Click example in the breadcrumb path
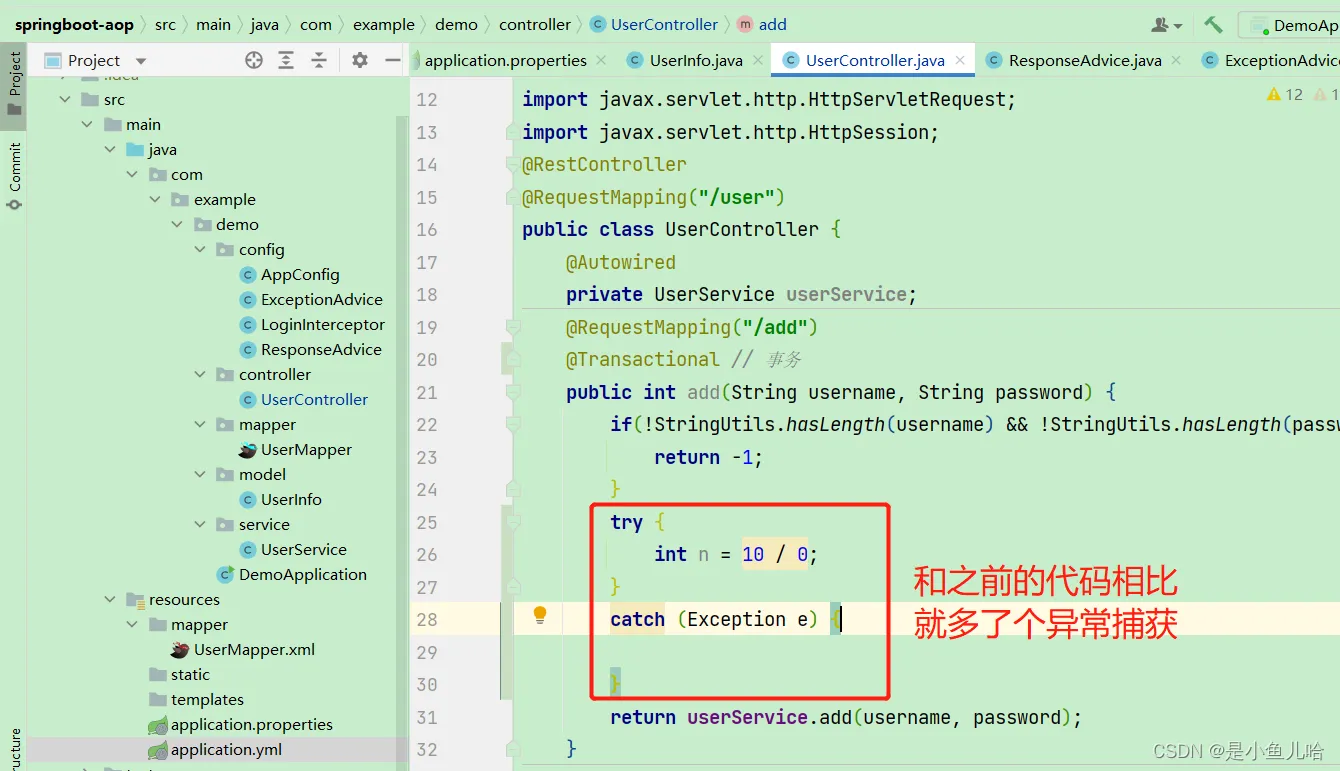1340x771 pixels. click(384, 24)
